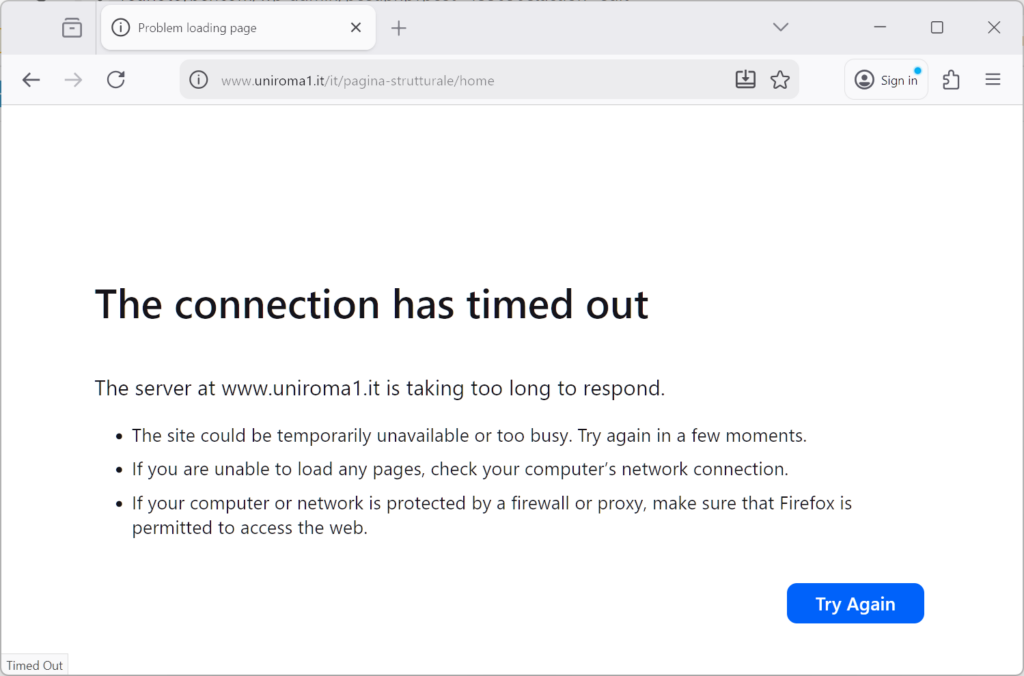Image resolution: width=1024 pixels, height=676 pixels.
Task: Open the Firefox View icon
Action: pyautogui.click(x=72, y=28)
